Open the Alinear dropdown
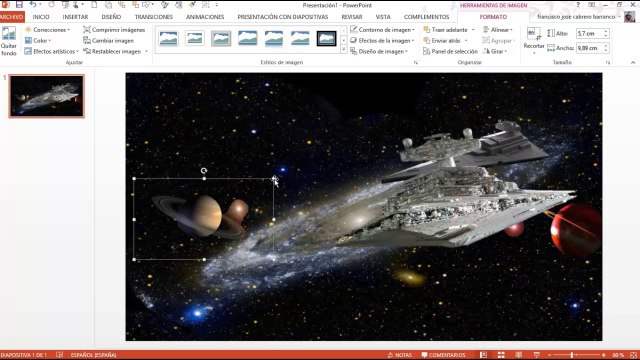 pos(498,30)
